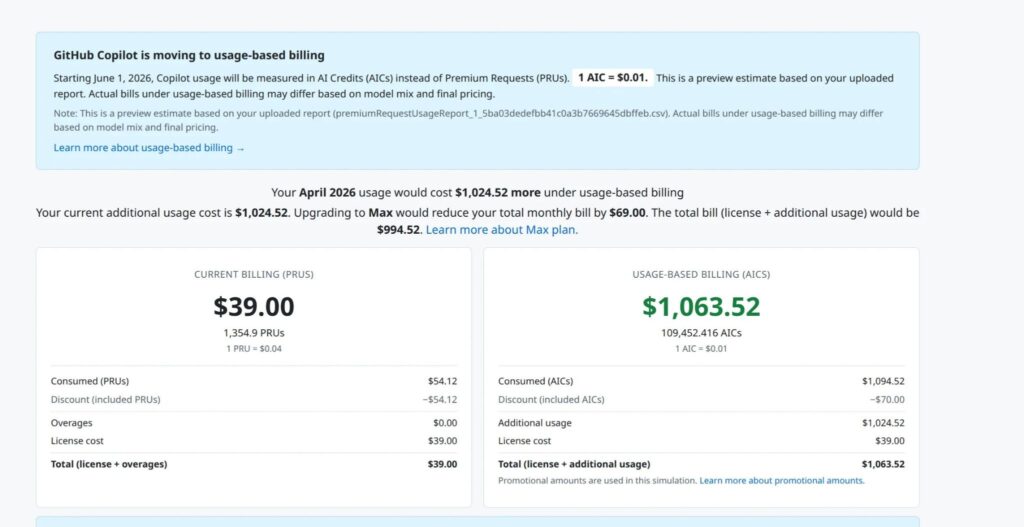This screenshot has width=1024, height=527.
Task: Click 'Total (license + additional usage)' row label
Action: (574, 464)
